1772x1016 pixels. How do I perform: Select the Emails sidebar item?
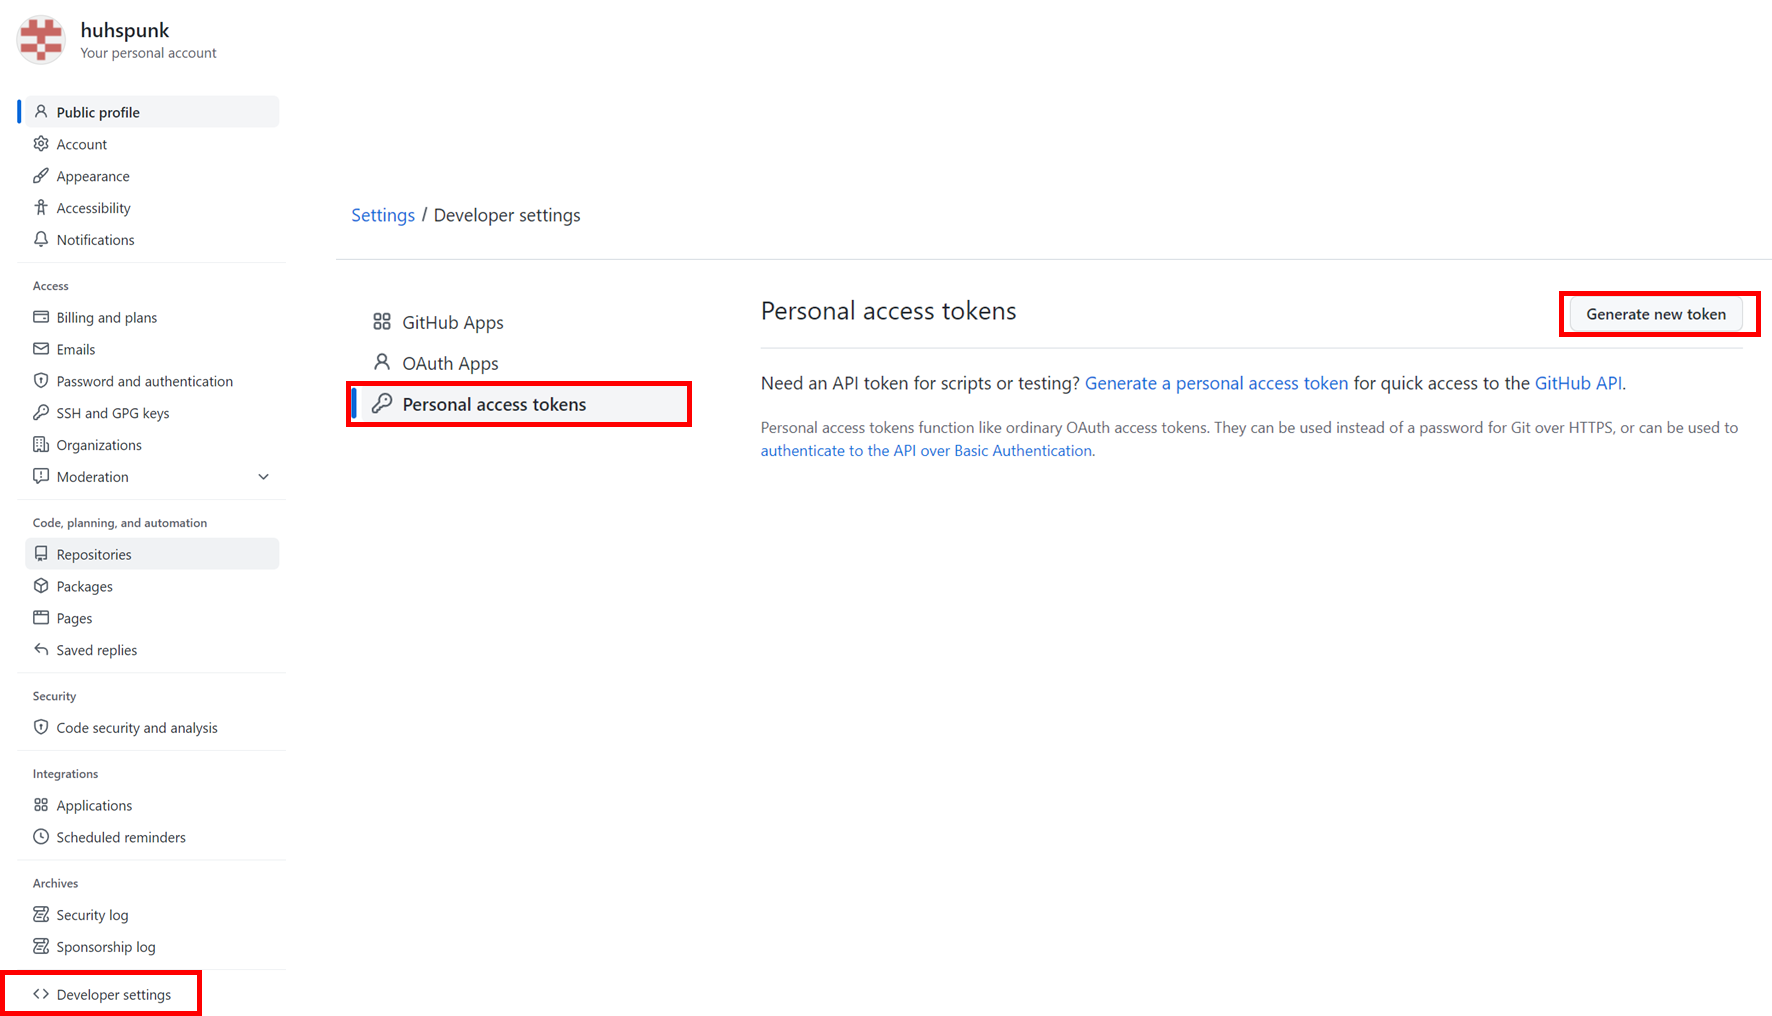click(152, 349)
